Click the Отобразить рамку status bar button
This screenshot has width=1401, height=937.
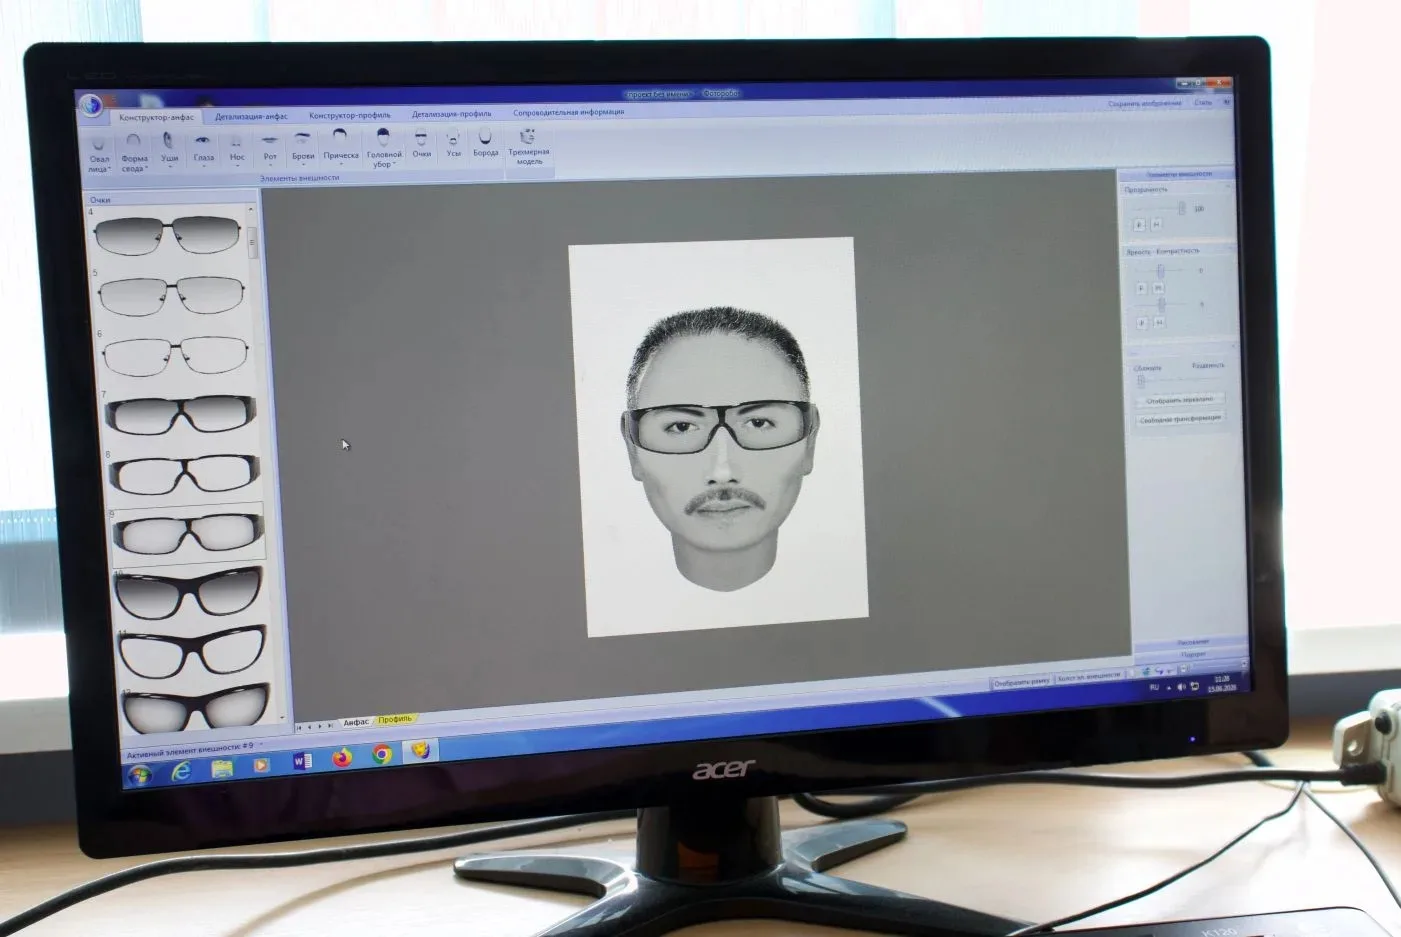click(1022, 682)
